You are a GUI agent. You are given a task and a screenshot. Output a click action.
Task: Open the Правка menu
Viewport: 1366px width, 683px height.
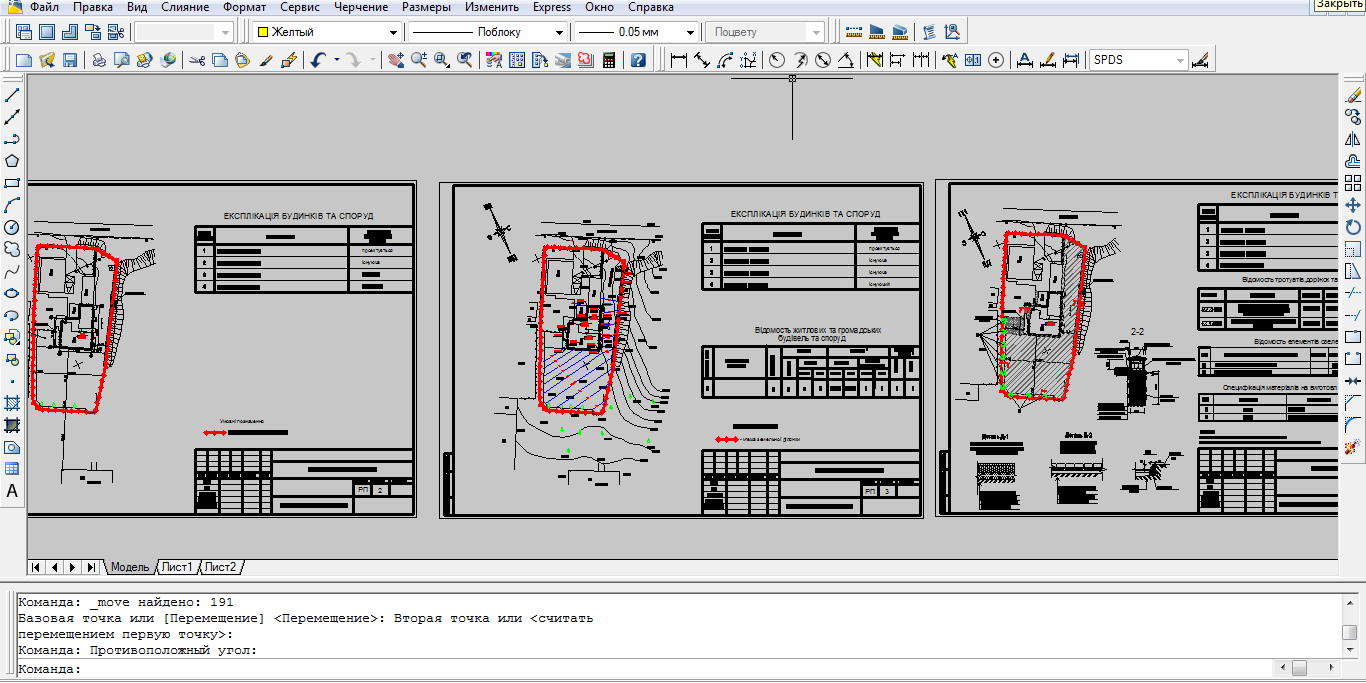pos(94,7)
